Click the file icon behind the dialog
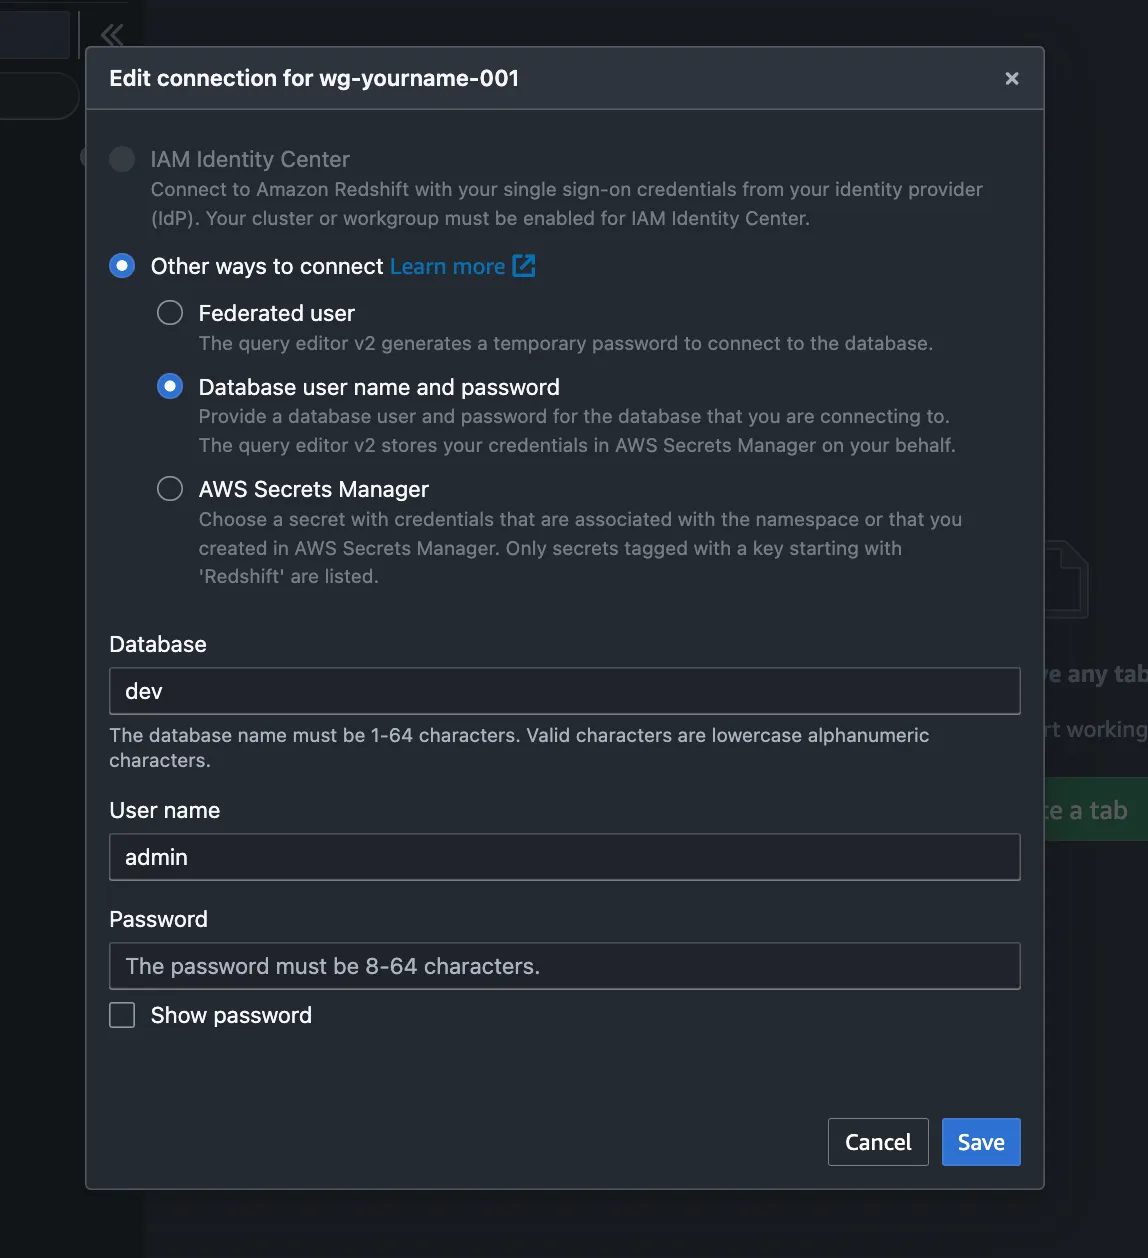The width and height of the screenshot is (1148, 1258). [x=1066, y=580]
